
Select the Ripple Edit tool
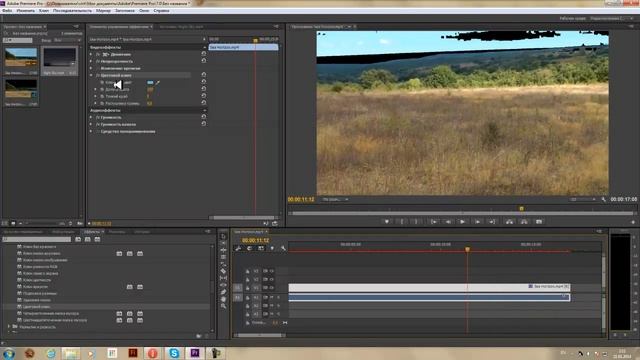point(223,250)
